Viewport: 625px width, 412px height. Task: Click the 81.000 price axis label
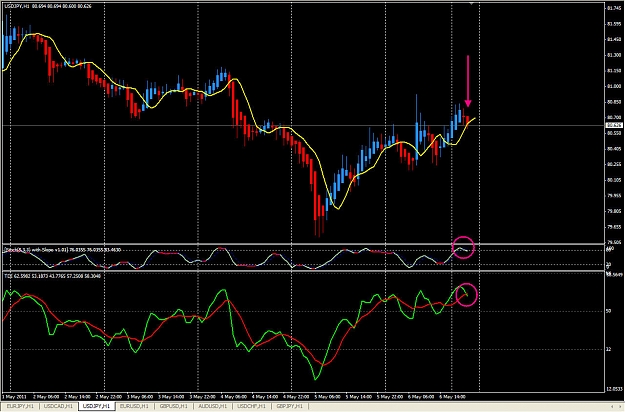pyautogui.click(x=614, y=86)
